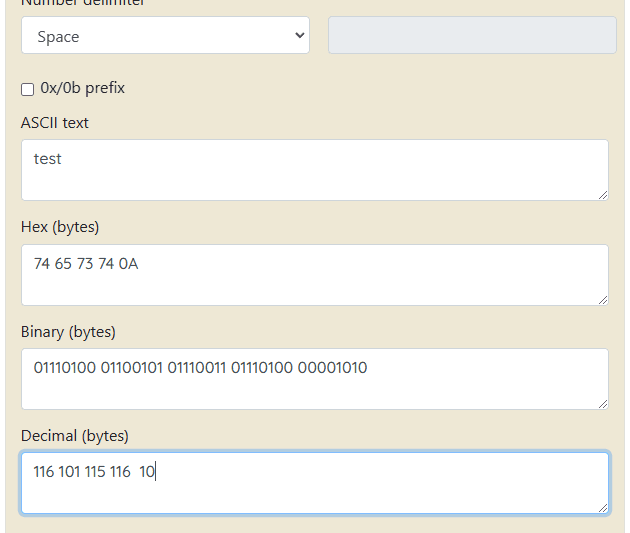Click the ASCII text area resize handle
630x533 pixels.
coord(602,194)
